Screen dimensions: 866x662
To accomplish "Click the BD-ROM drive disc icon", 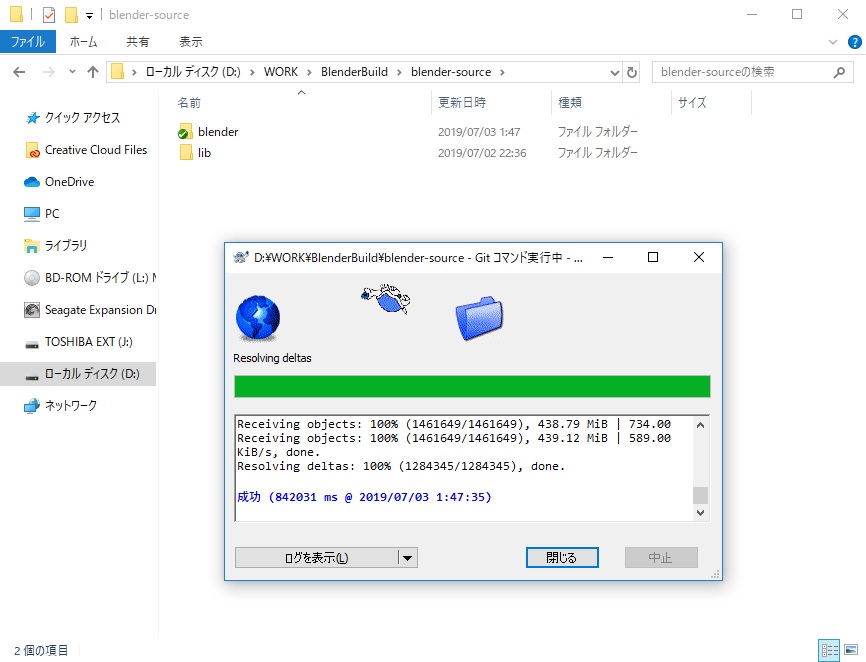I will click(x=32, y=278).
